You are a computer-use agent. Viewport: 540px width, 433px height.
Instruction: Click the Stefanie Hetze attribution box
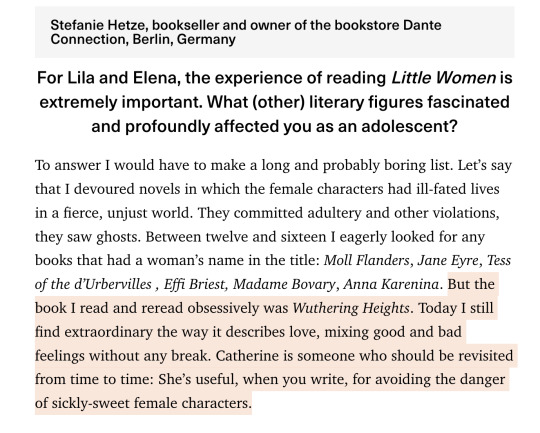274,32
